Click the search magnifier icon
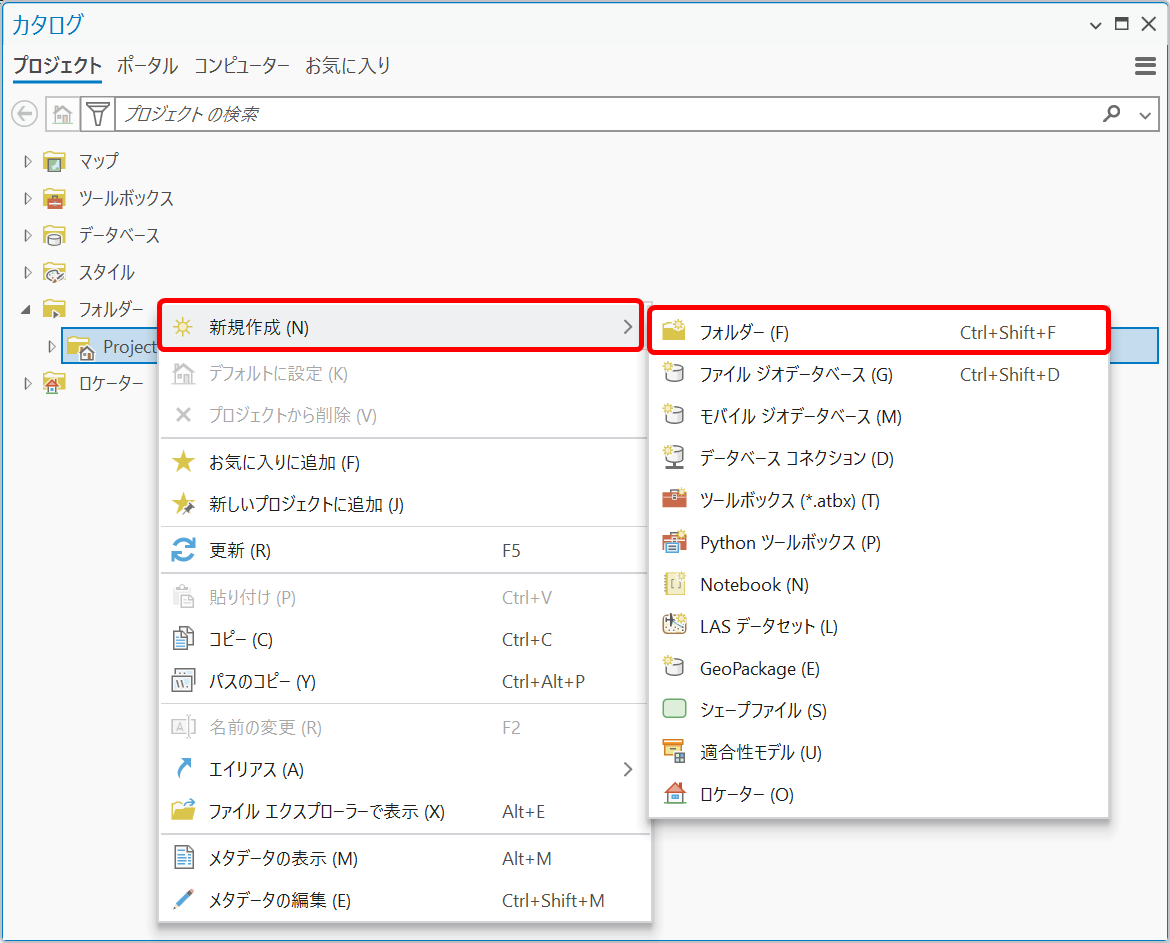Viewport: 1170px width, 943px height. (x=1111, y=114)
